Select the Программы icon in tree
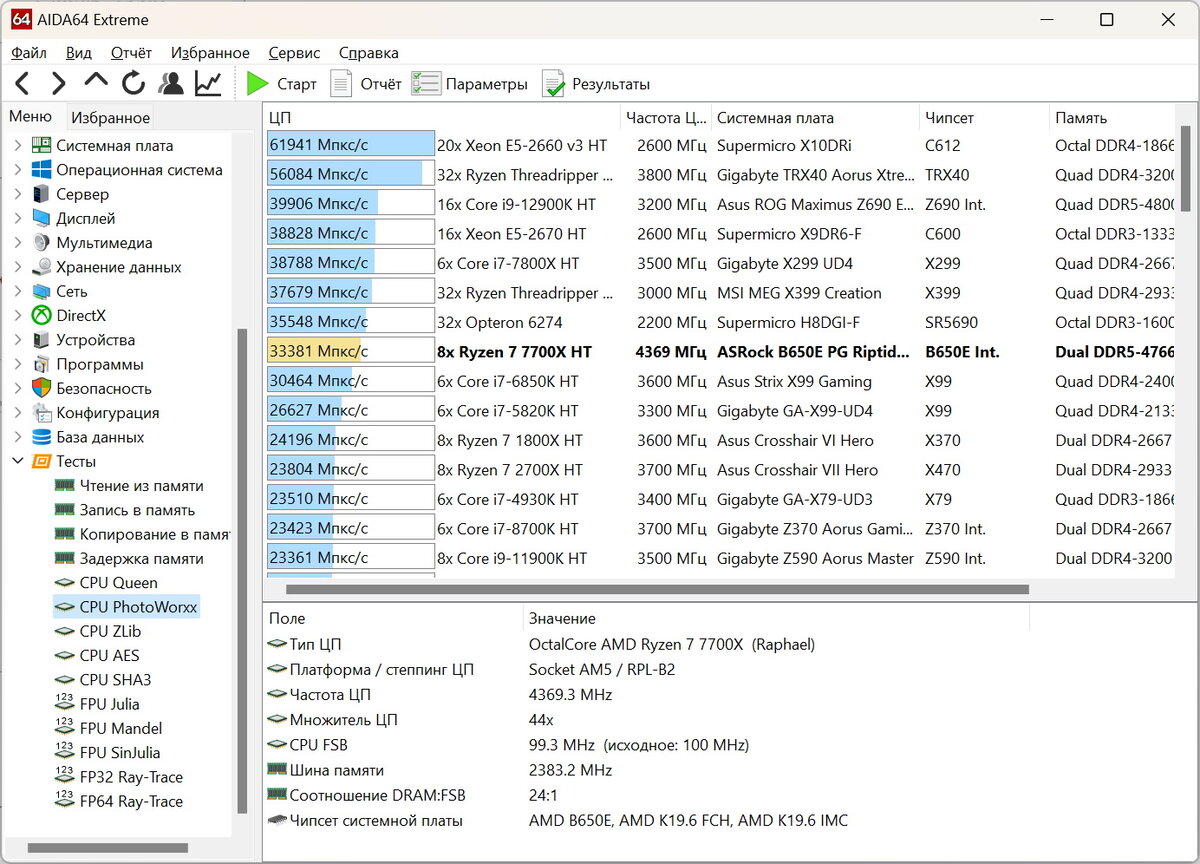This screenshot has height=864, width=1200. click(41, 364)
